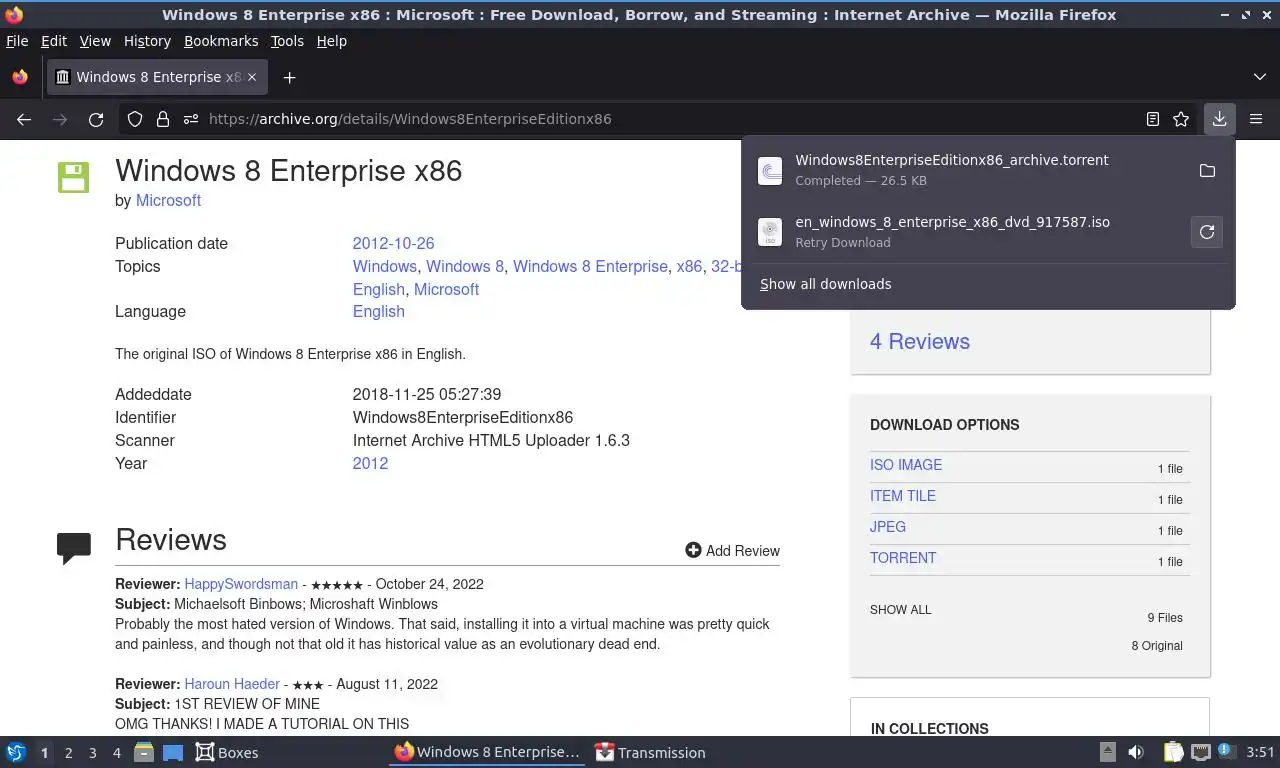The width and height of the screenshot is (1280, 768).
Task: Open reviewer HappySwordsman profile
Action: (x=241, y=584)
